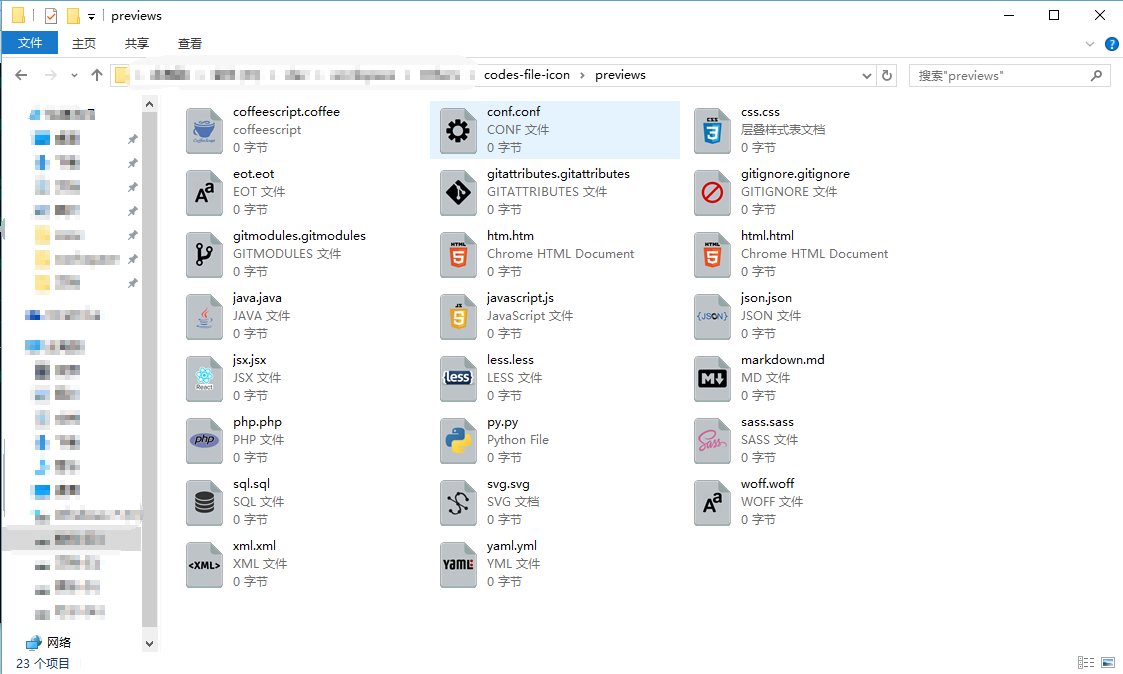The image size is (1123, 674).
Task: Select the yaml.yml file icon
Action: pos(458,564)
